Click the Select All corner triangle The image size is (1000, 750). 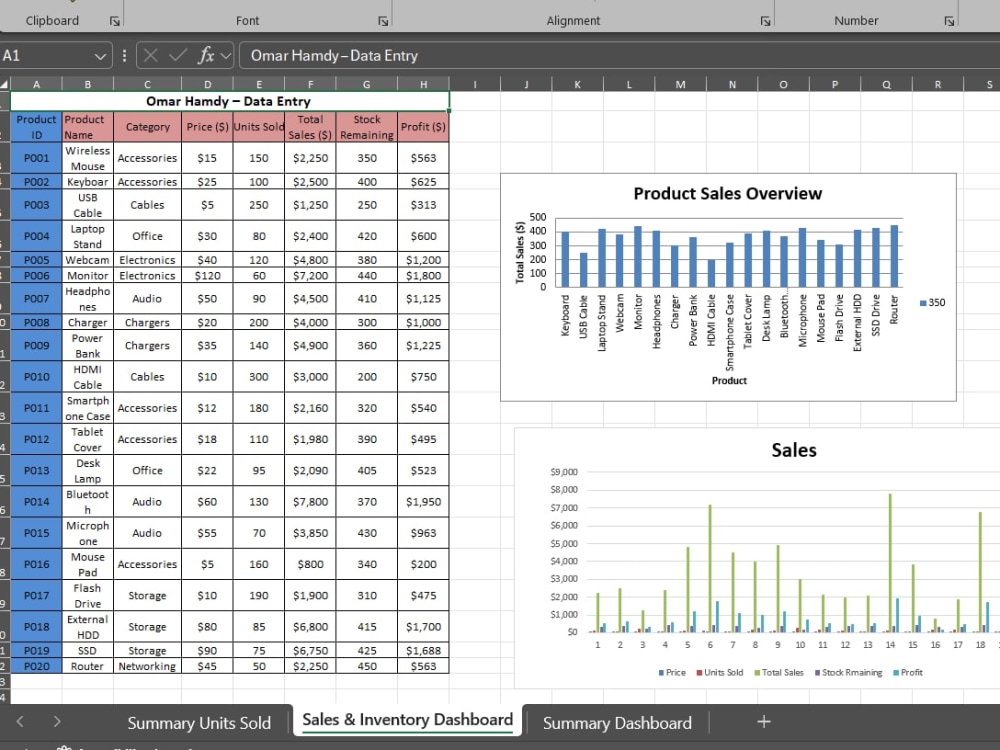(4, 84)
